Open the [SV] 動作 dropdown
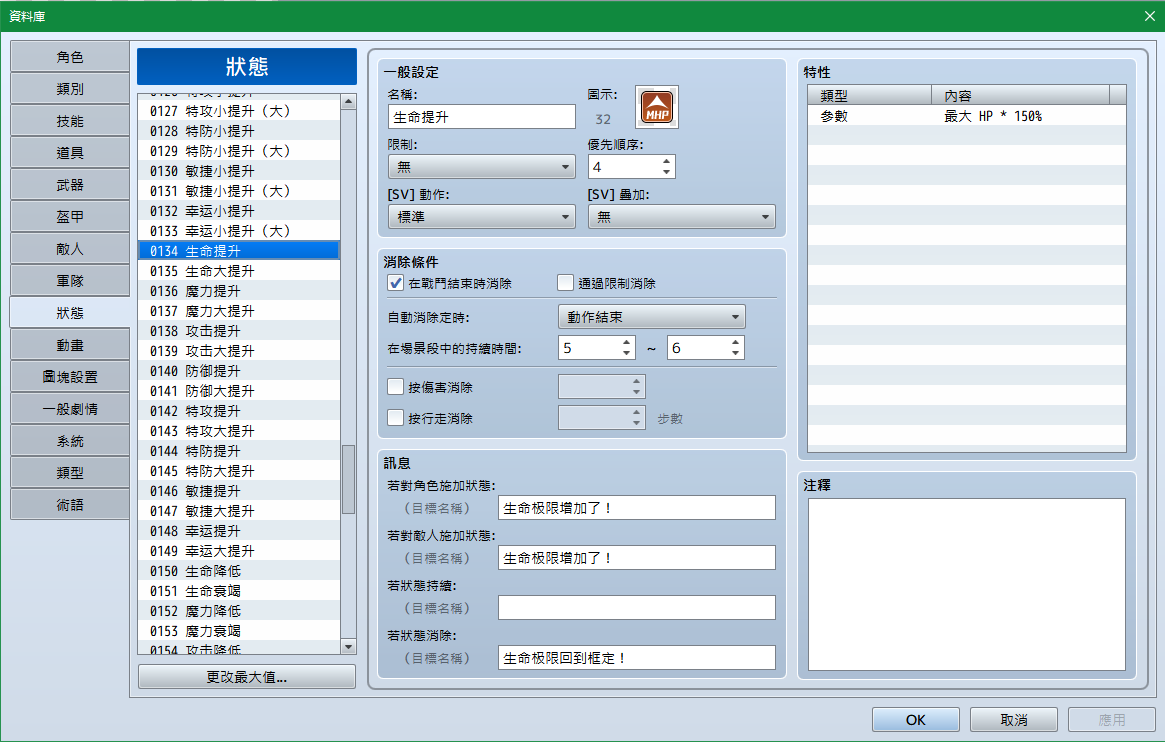Image resolution: width=1165 pixels, height=742 pixels. [x=481, y=217]
